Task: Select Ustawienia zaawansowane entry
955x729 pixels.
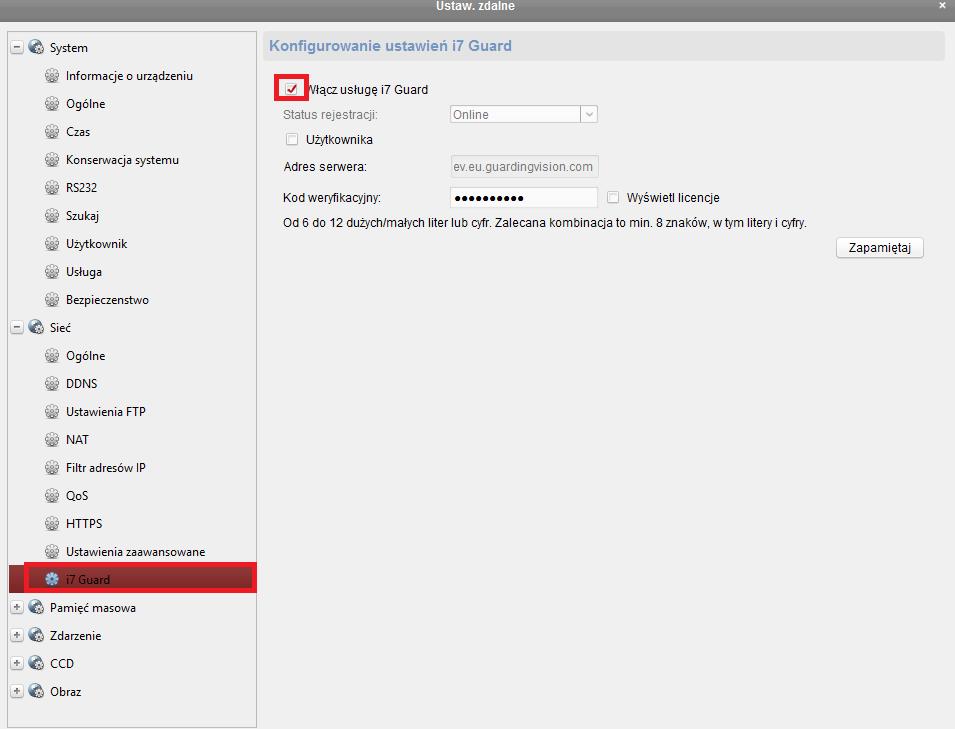Action: point(136,552)
